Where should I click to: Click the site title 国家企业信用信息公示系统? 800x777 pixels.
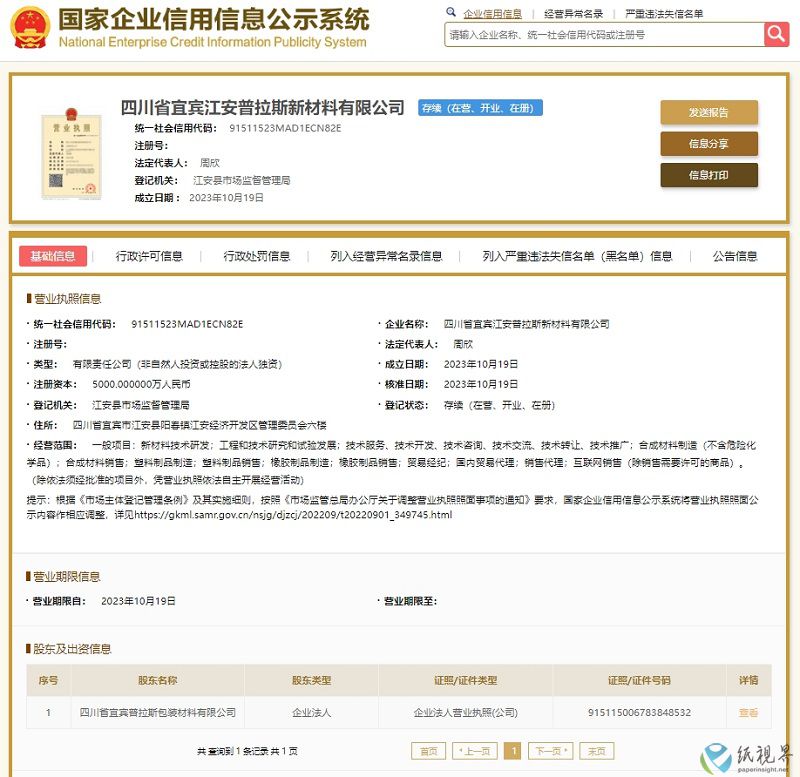tap(214, 19)
